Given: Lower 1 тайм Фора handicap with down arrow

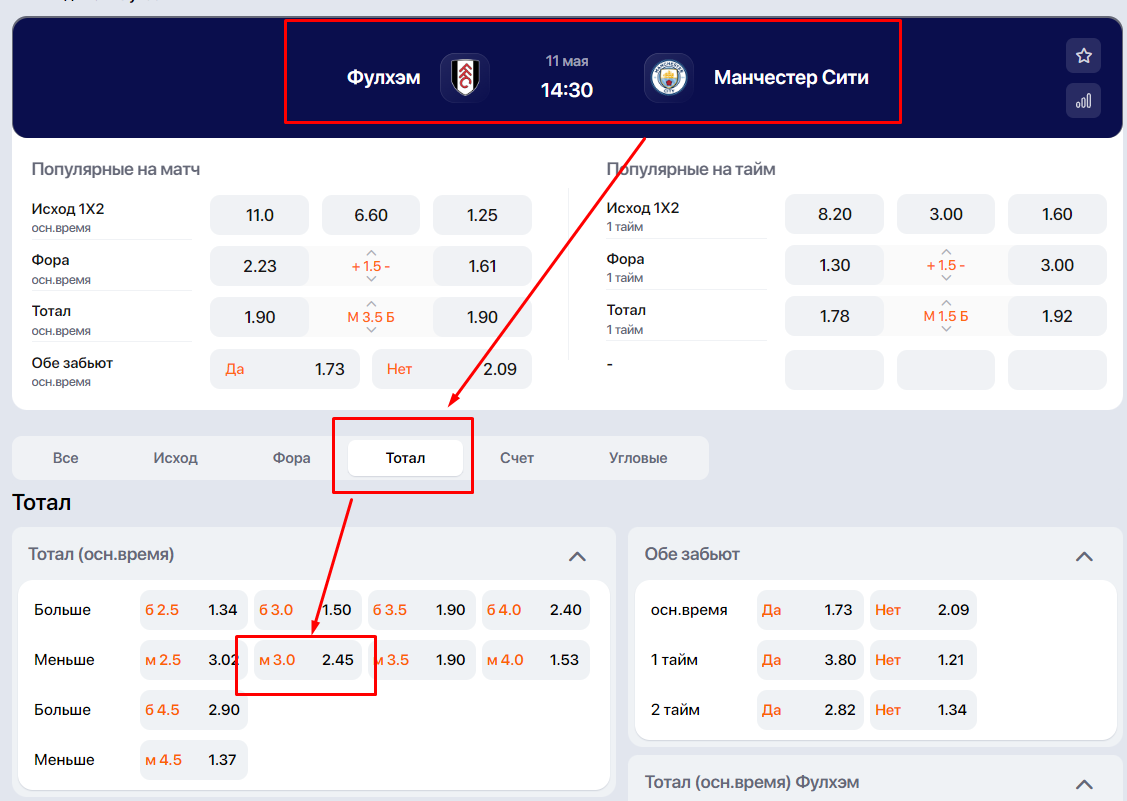Looking at the screenshot, I should 946,279.
